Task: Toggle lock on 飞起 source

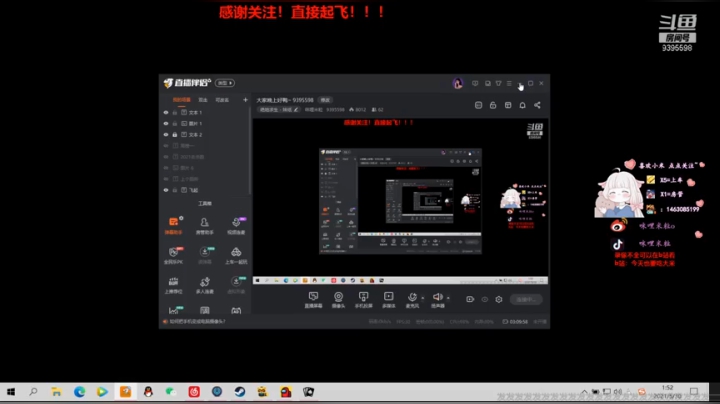Action: [x=174, y=190]
